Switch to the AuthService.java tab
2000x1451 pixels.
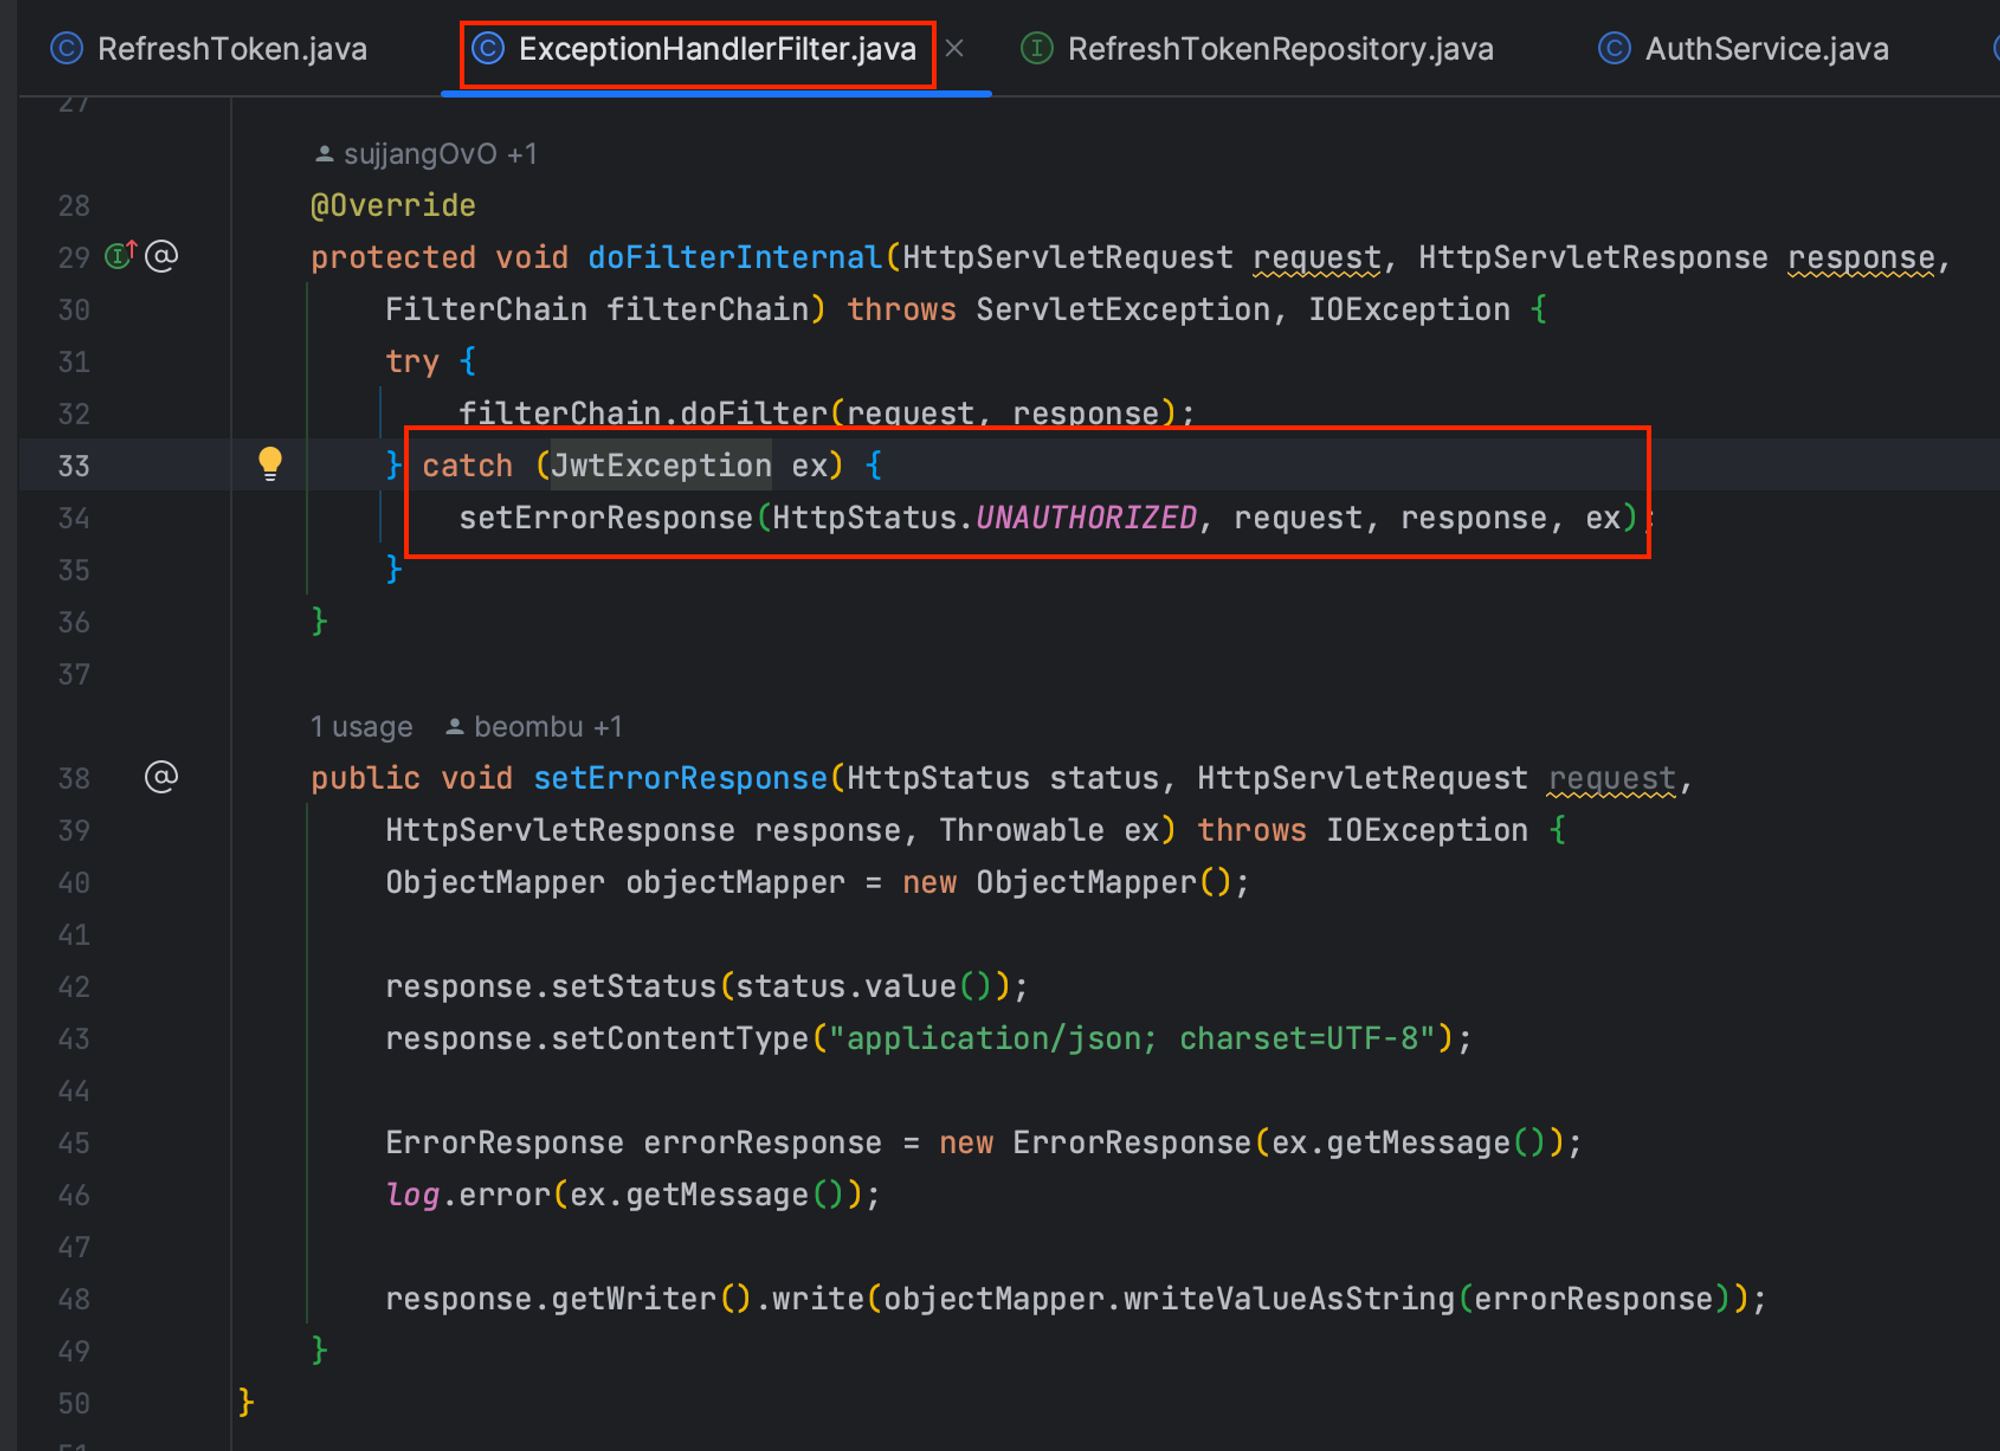click(1766, 49)
